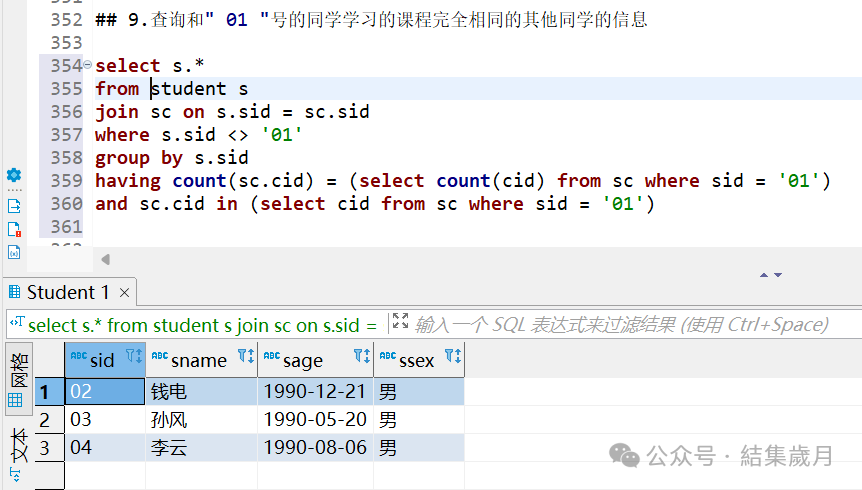The height and width of the screenshot is (490, 862).
Task: Click the cell with sid 02
Action: click(105, 392)
